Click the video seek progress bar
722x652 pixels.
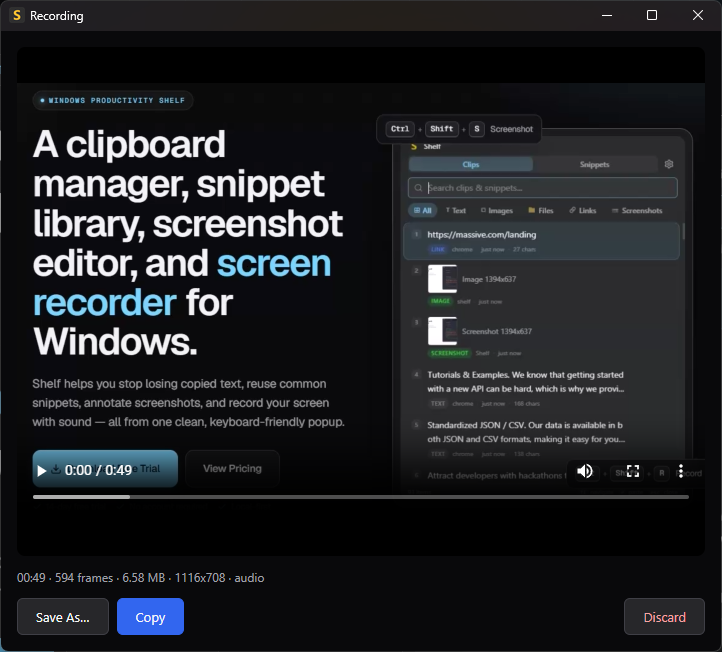point(361,497)
